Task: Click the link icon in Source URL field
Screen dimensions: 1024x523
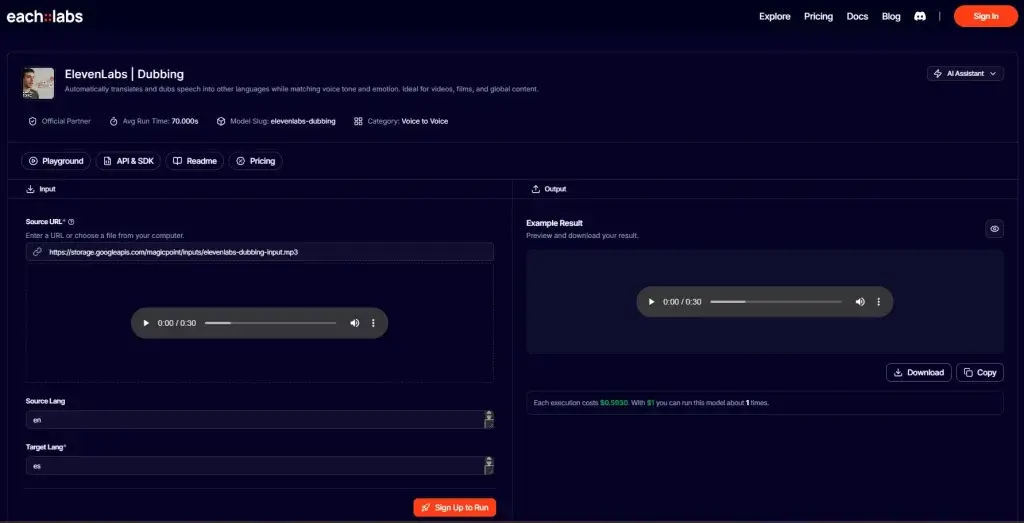Action: click(37, 251)
